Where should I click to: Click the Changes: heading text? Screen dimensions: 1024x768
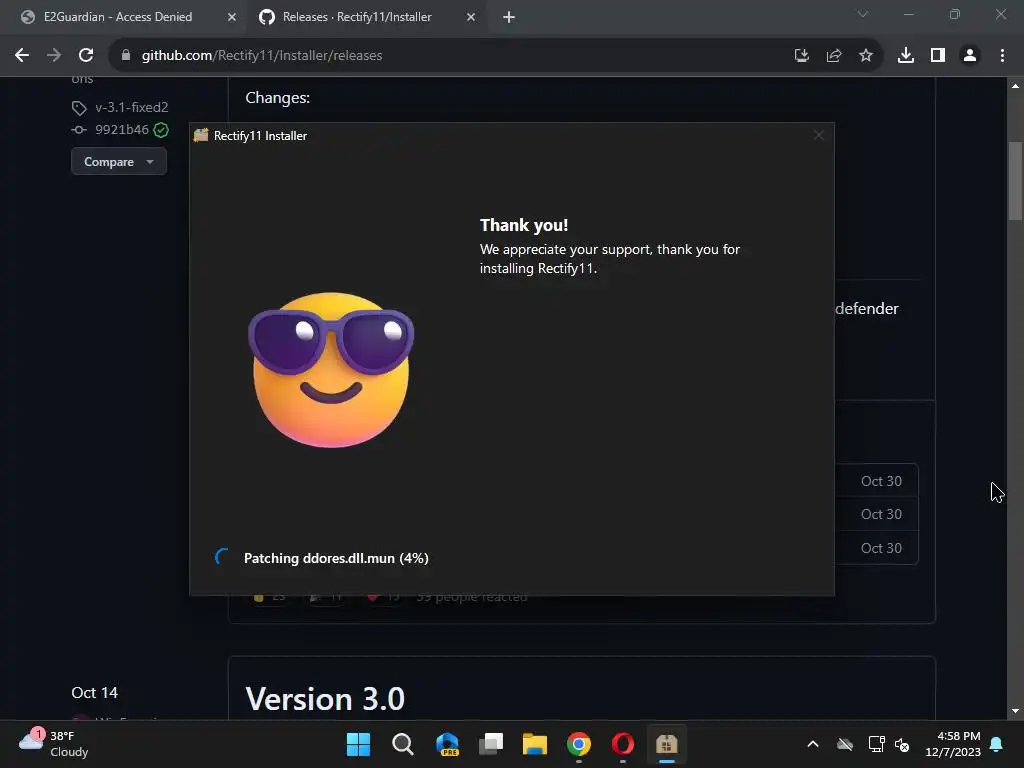(278, 98)
